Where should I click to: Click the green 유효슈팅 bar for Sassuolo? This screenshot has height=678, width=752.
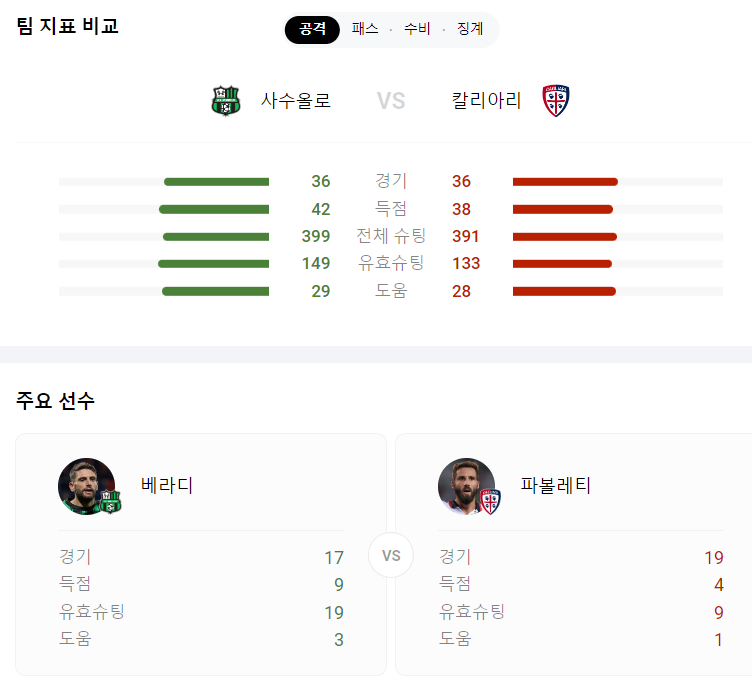pos(213,264)
